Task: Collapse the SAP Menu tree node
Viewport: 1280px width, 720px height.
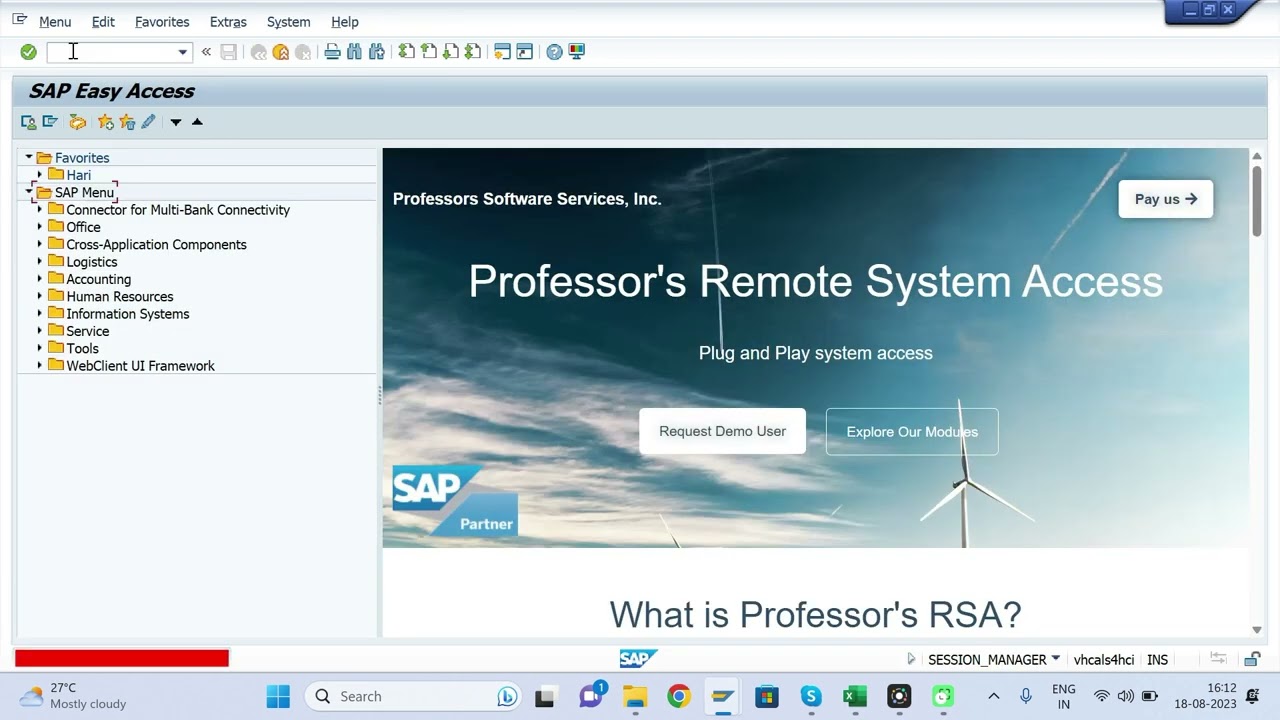Action: [x=29, y=192]
